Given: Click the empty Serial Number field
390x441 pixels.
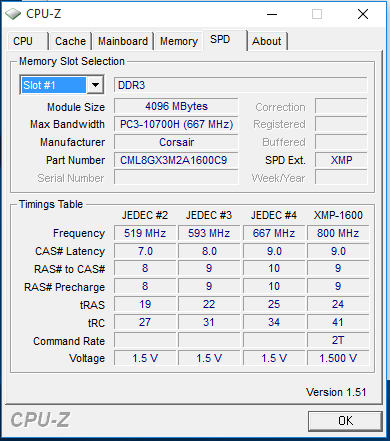Looking at the screenshot, I should tap(176, 178).
